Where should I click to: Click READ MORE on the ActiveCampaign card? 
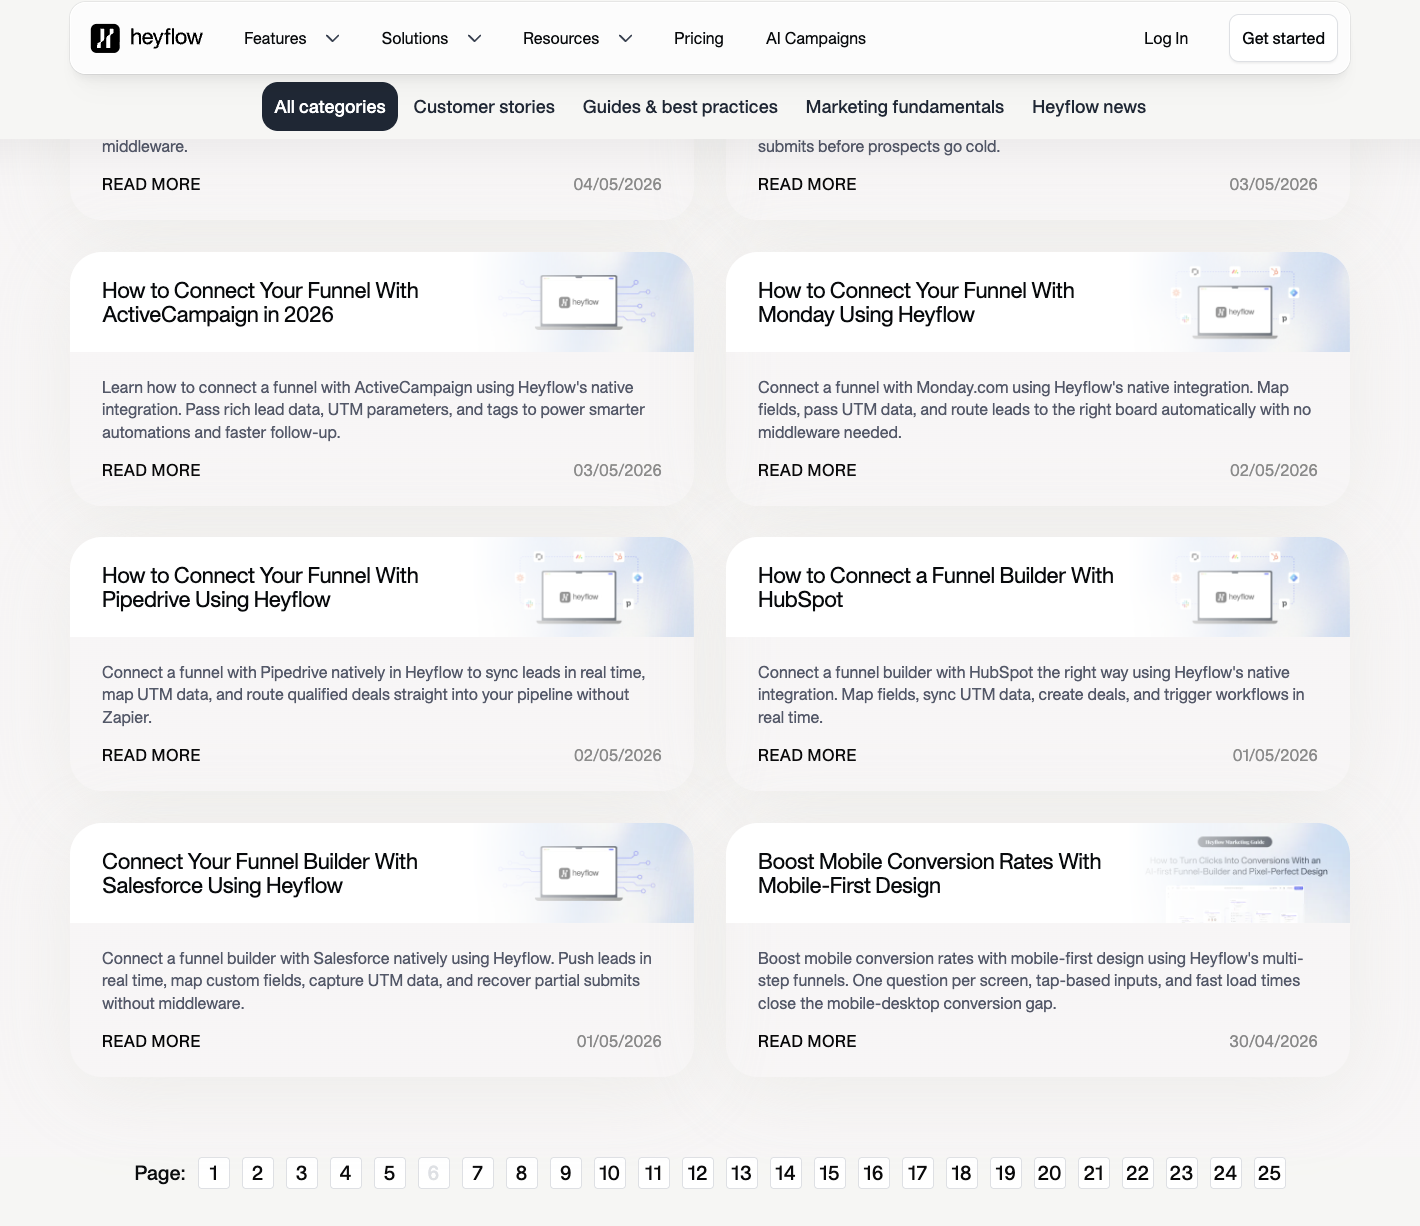click(151, 470)
